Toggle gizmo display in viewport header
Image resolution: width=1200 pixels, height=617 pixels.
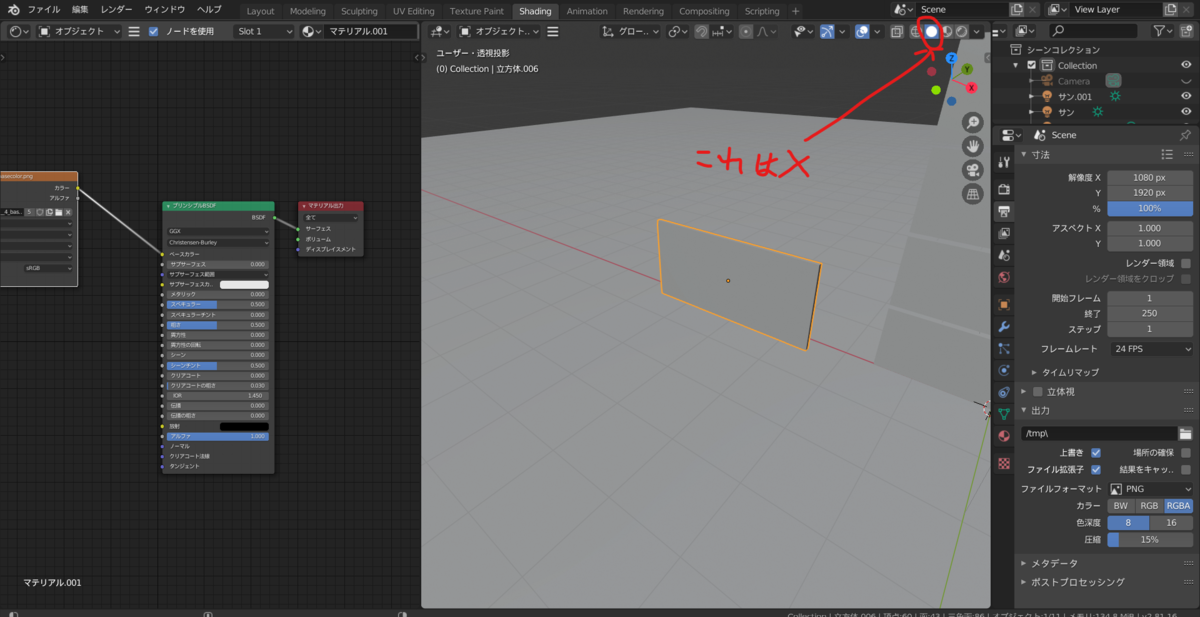coord(827,31)
